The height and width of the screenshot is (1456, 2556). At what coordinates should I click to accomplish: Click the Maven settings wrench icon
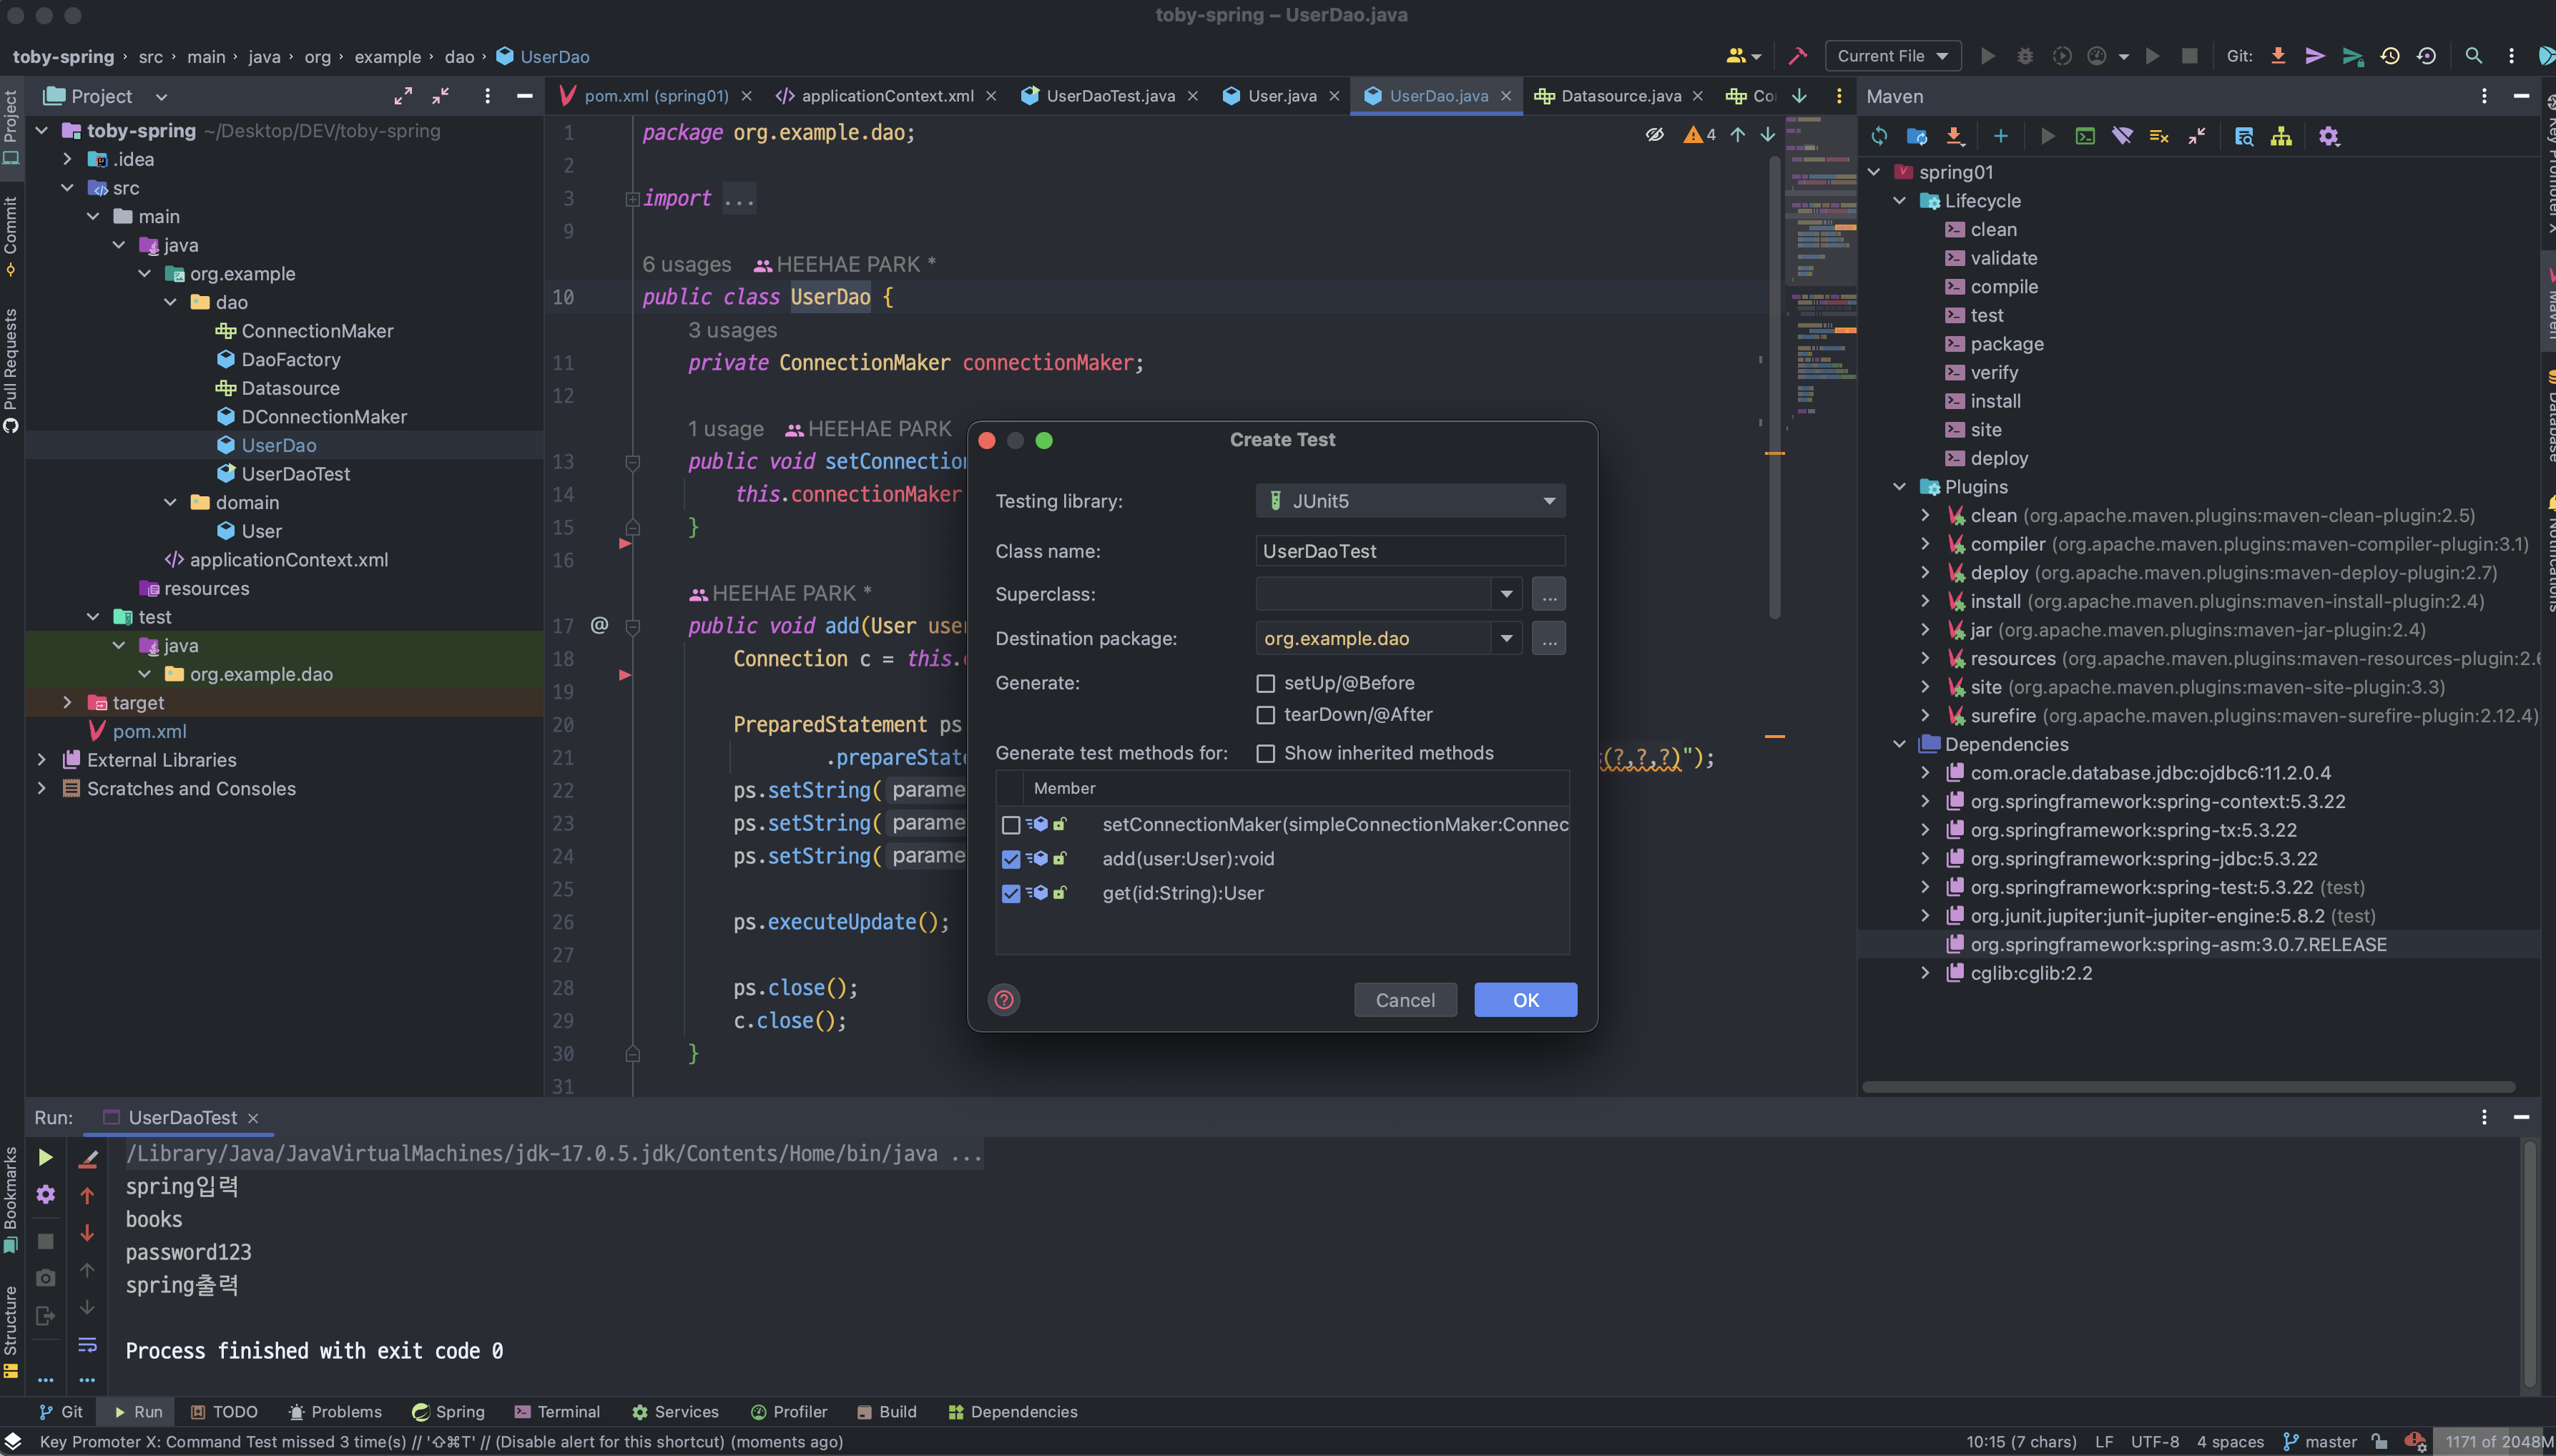click(x=2329, y=136)
